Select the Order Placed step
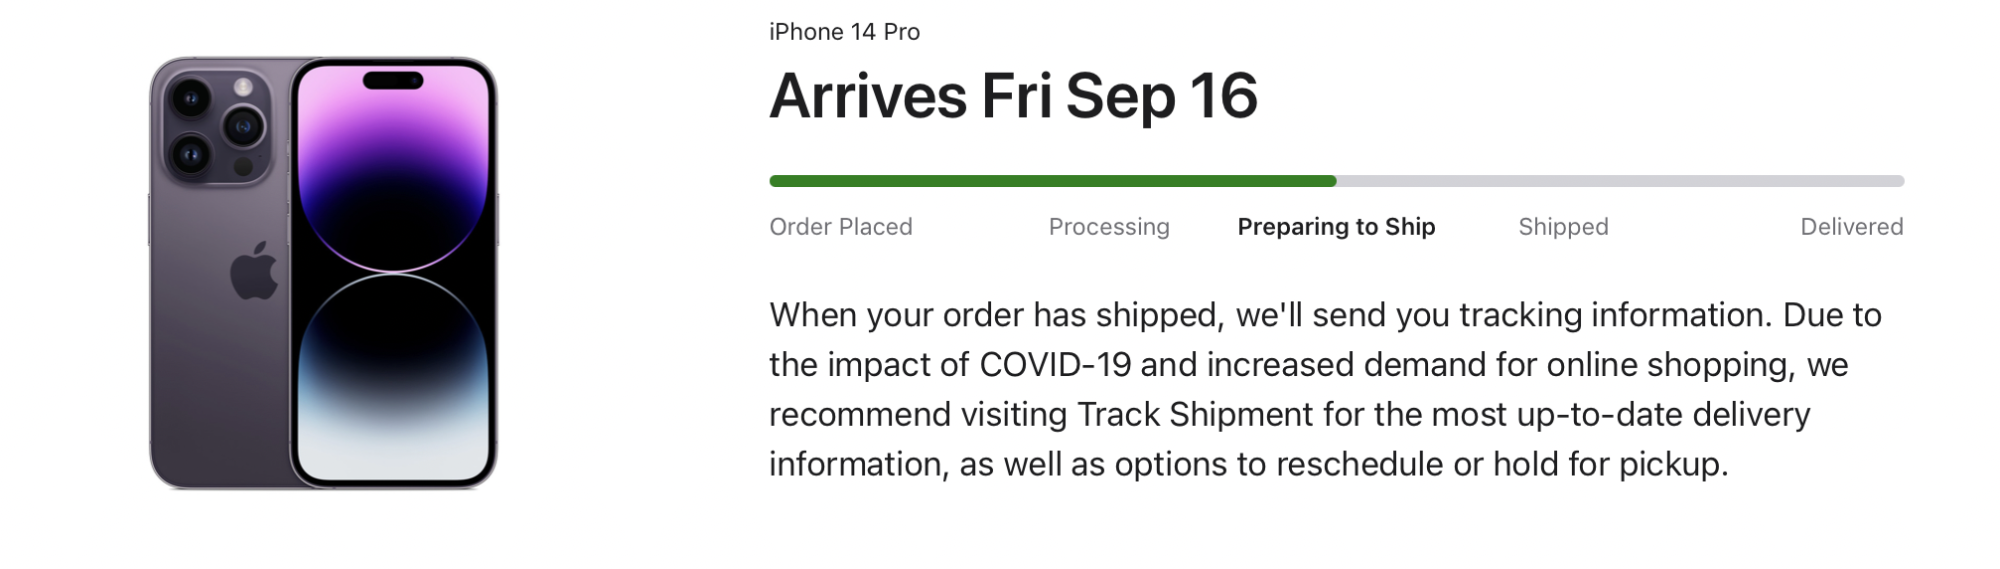This screenshot has height=569, width=2000. 840,227
